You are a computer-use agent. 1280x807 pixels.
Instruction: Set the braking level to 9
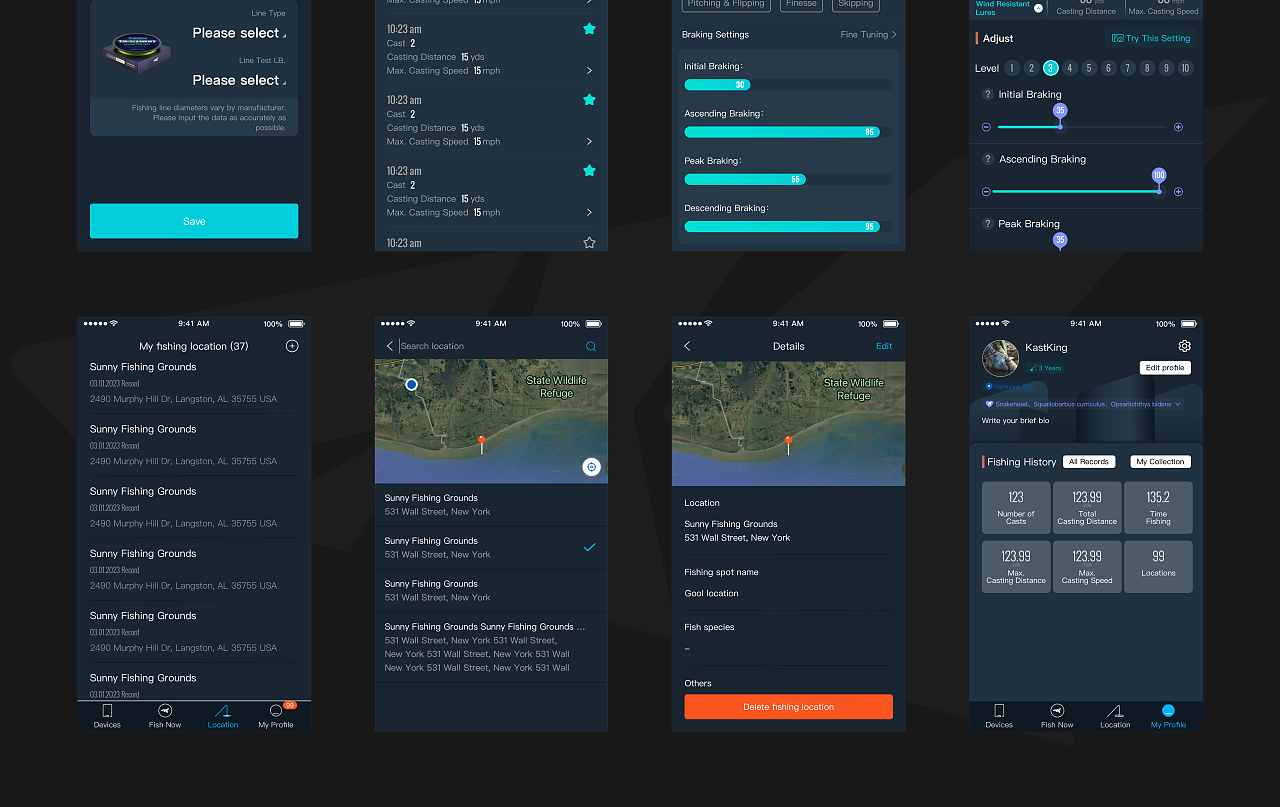1166,68
